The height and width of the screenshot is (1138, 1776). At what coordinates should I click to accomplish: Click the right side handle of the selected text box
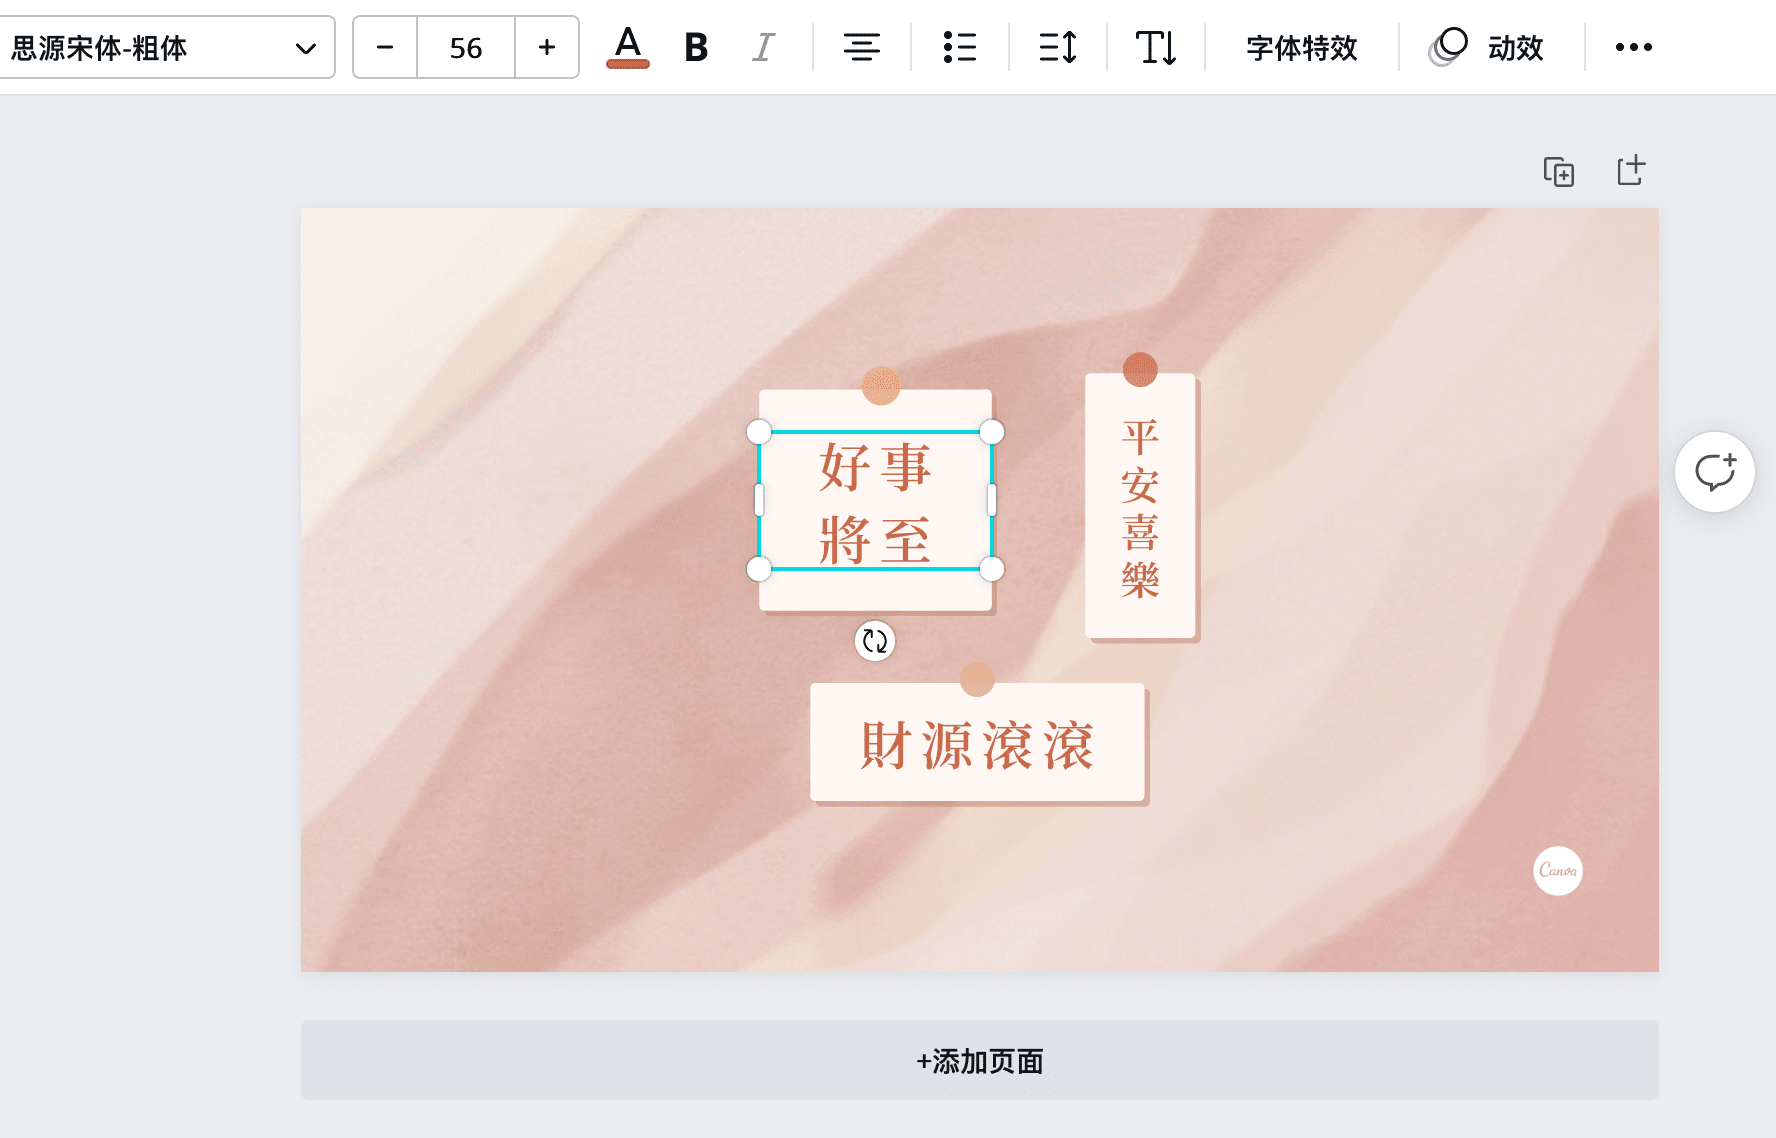click(x=992, y=500)
